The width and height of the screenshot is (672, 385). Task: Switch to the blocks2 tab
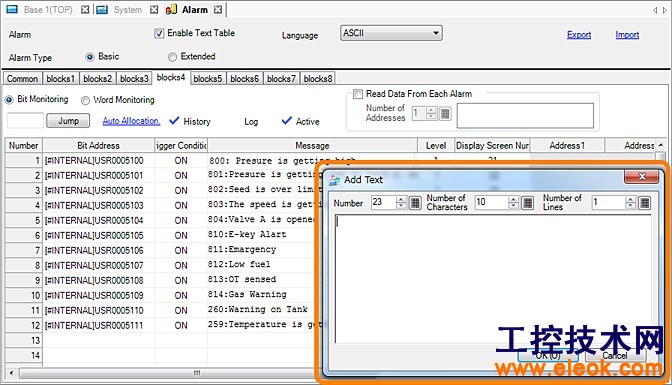97,79
